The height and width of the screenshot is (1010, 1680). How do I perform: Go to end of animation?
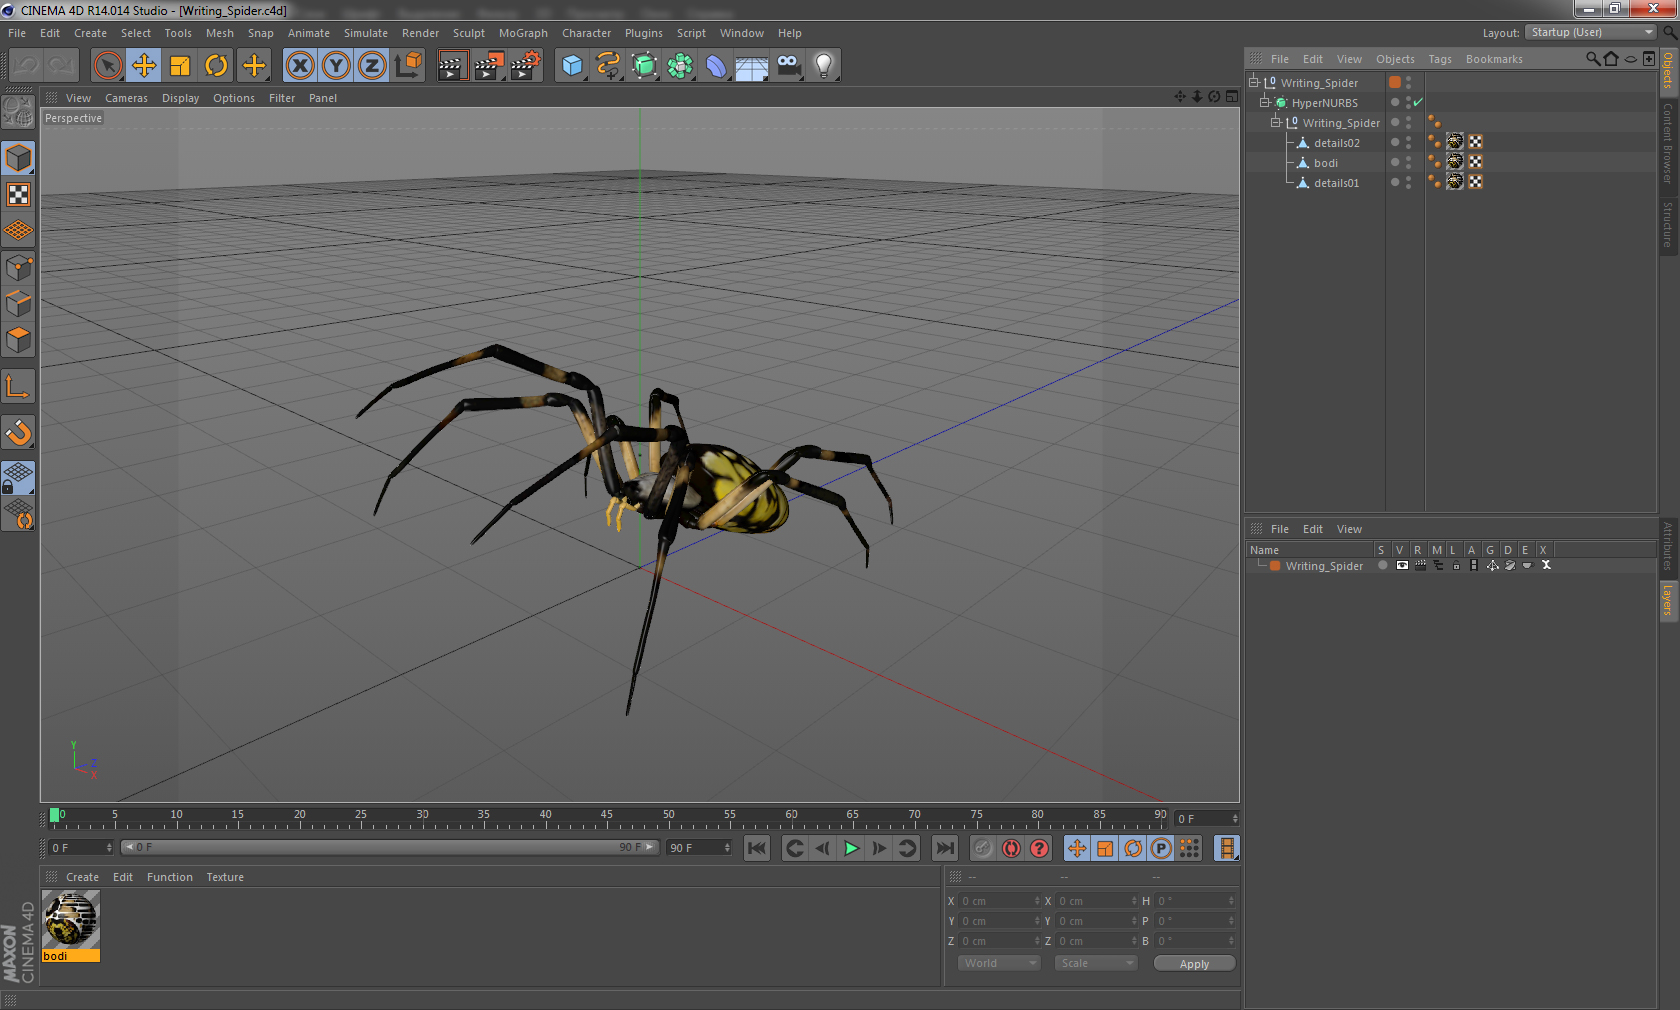(x=944, y=849)
